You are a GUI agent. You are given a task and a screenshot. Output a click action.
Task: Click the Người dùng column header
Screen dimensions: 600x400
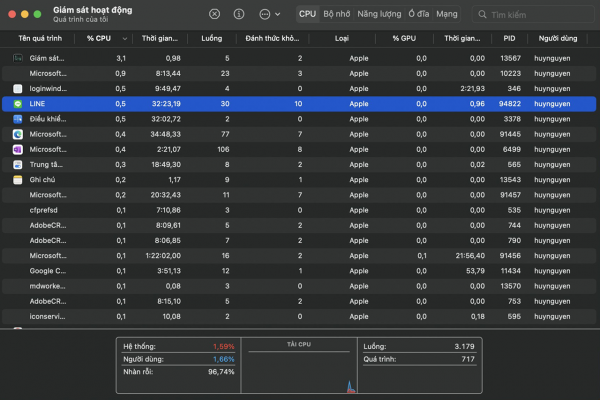tap(560, 38)
